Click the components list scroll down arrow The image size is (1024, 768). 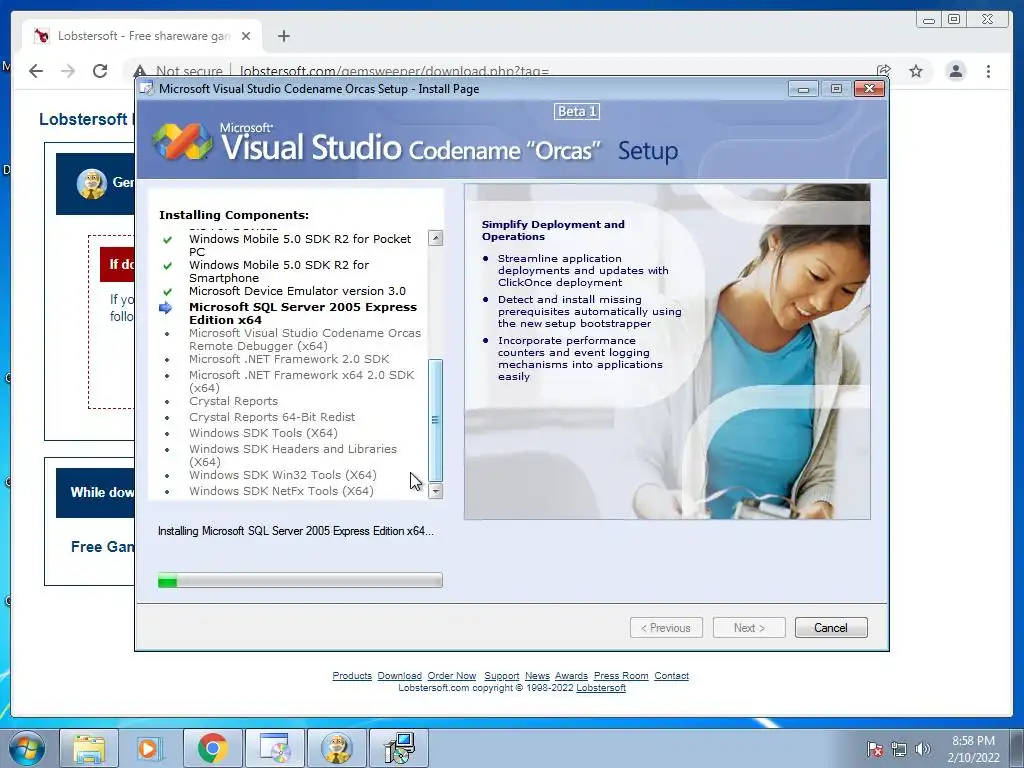(x=436, y=491)
